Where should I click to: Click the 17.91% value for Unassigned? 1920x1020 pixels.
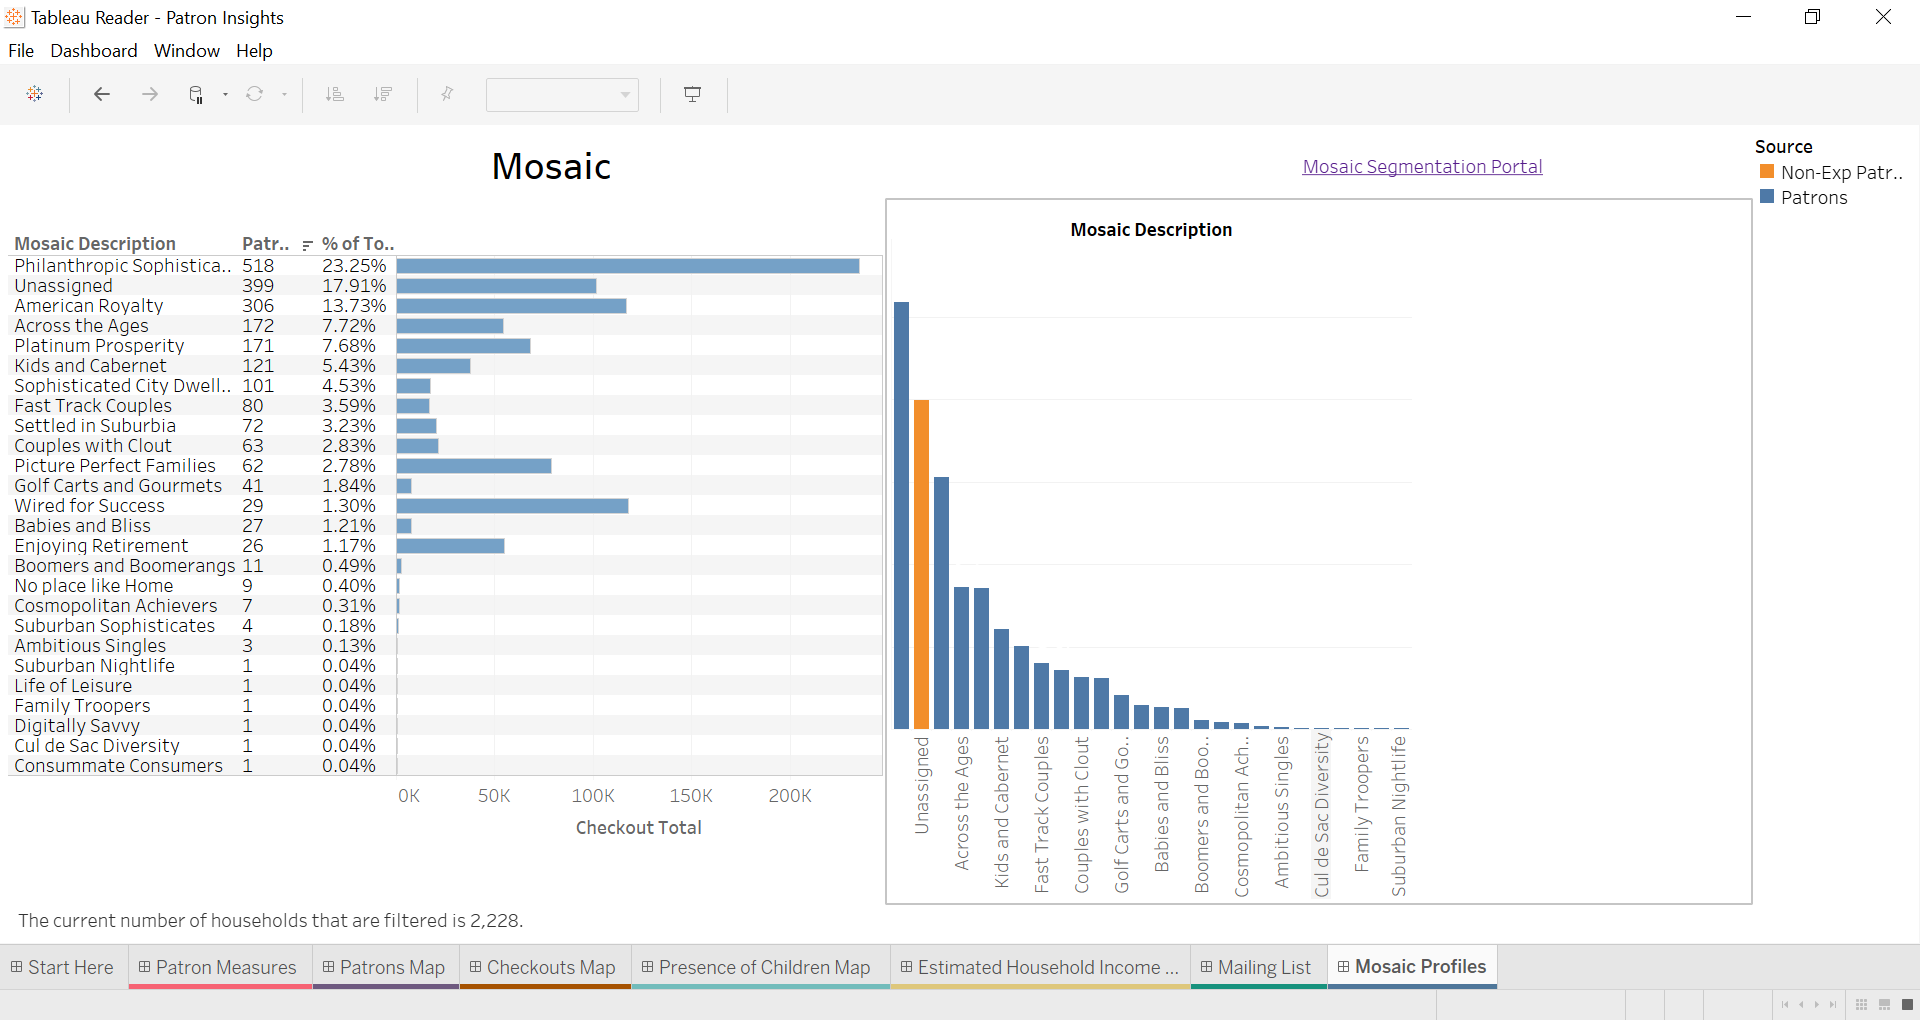[353, 286]
